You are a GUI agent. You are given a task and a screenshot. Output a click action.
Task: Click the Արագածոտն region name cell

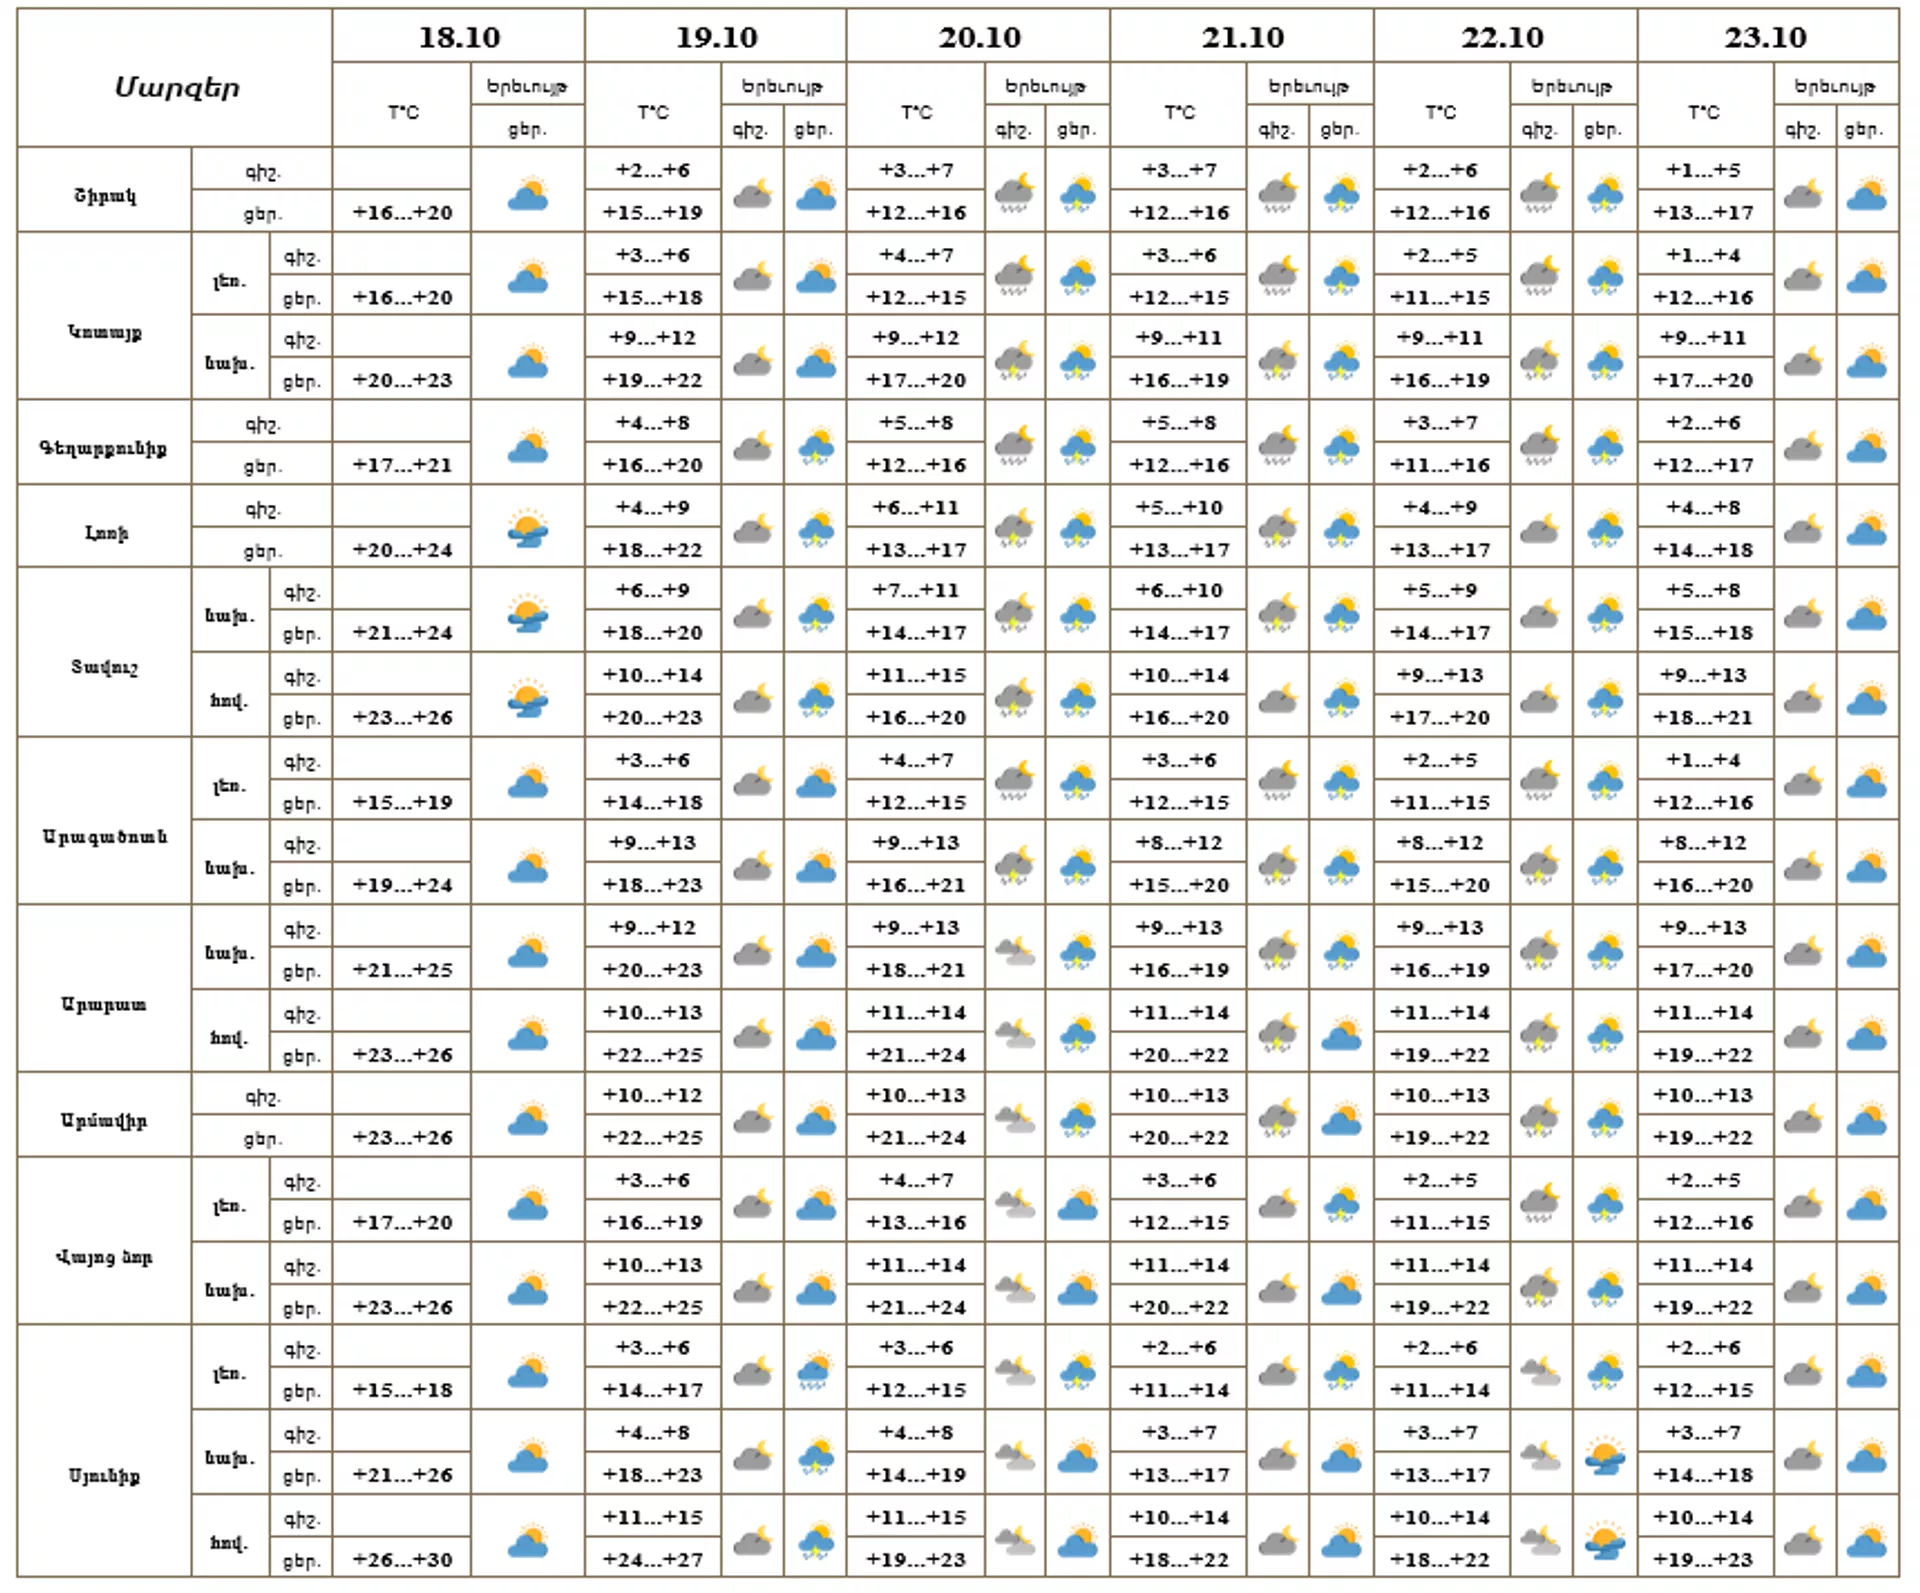(104, 836)
